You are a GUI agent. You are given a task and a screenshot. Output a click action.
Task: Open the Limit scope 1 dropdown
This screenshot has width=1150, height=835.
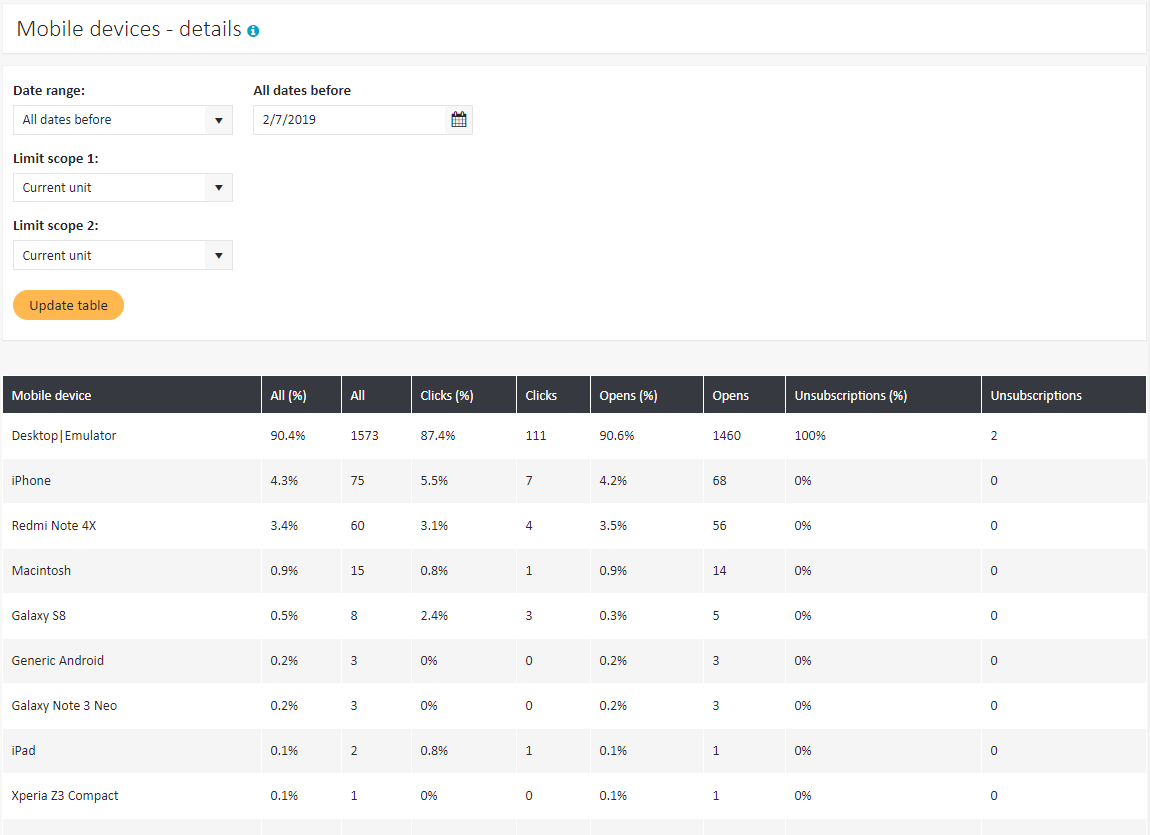[122, 188]
